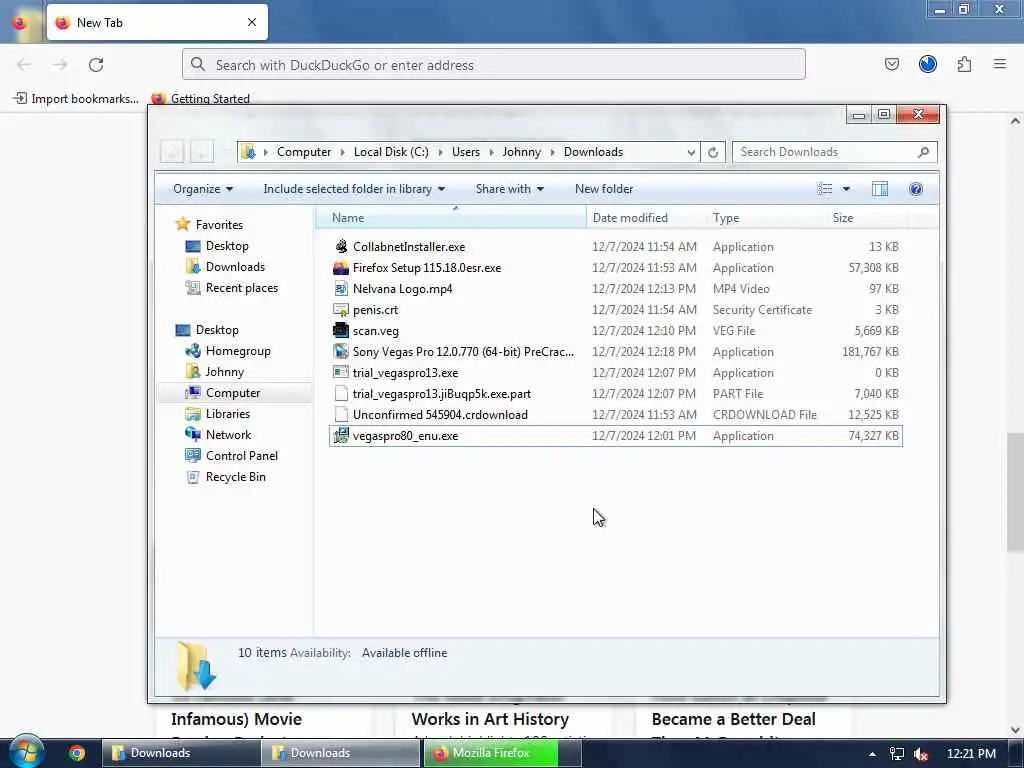Click the Firefox page vertical scrollbar thumb
The image size is (1024, 768).
(1015, 492)
